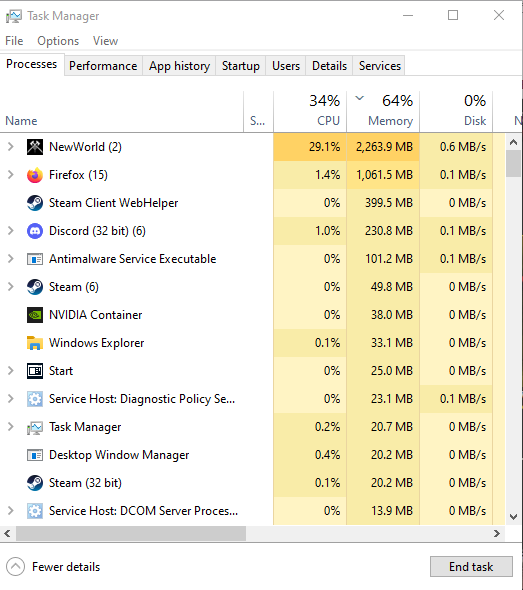Click the NewWorld game icon
523x590 pixels.
coord(35,147)
